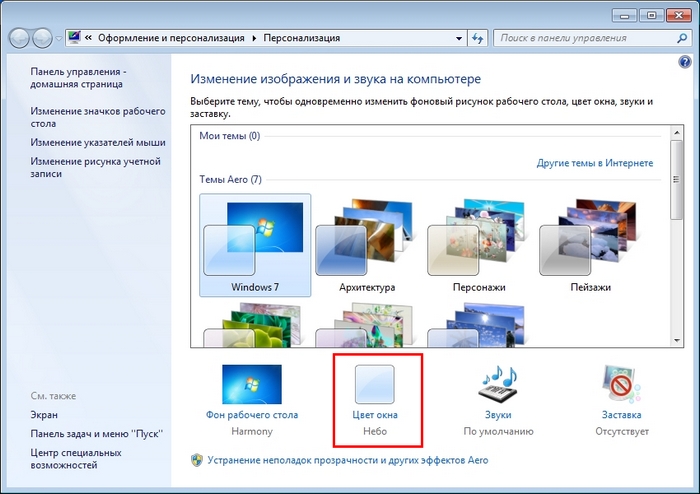
Task: Click the blue help question mark icon
Action: pos(684,63)
